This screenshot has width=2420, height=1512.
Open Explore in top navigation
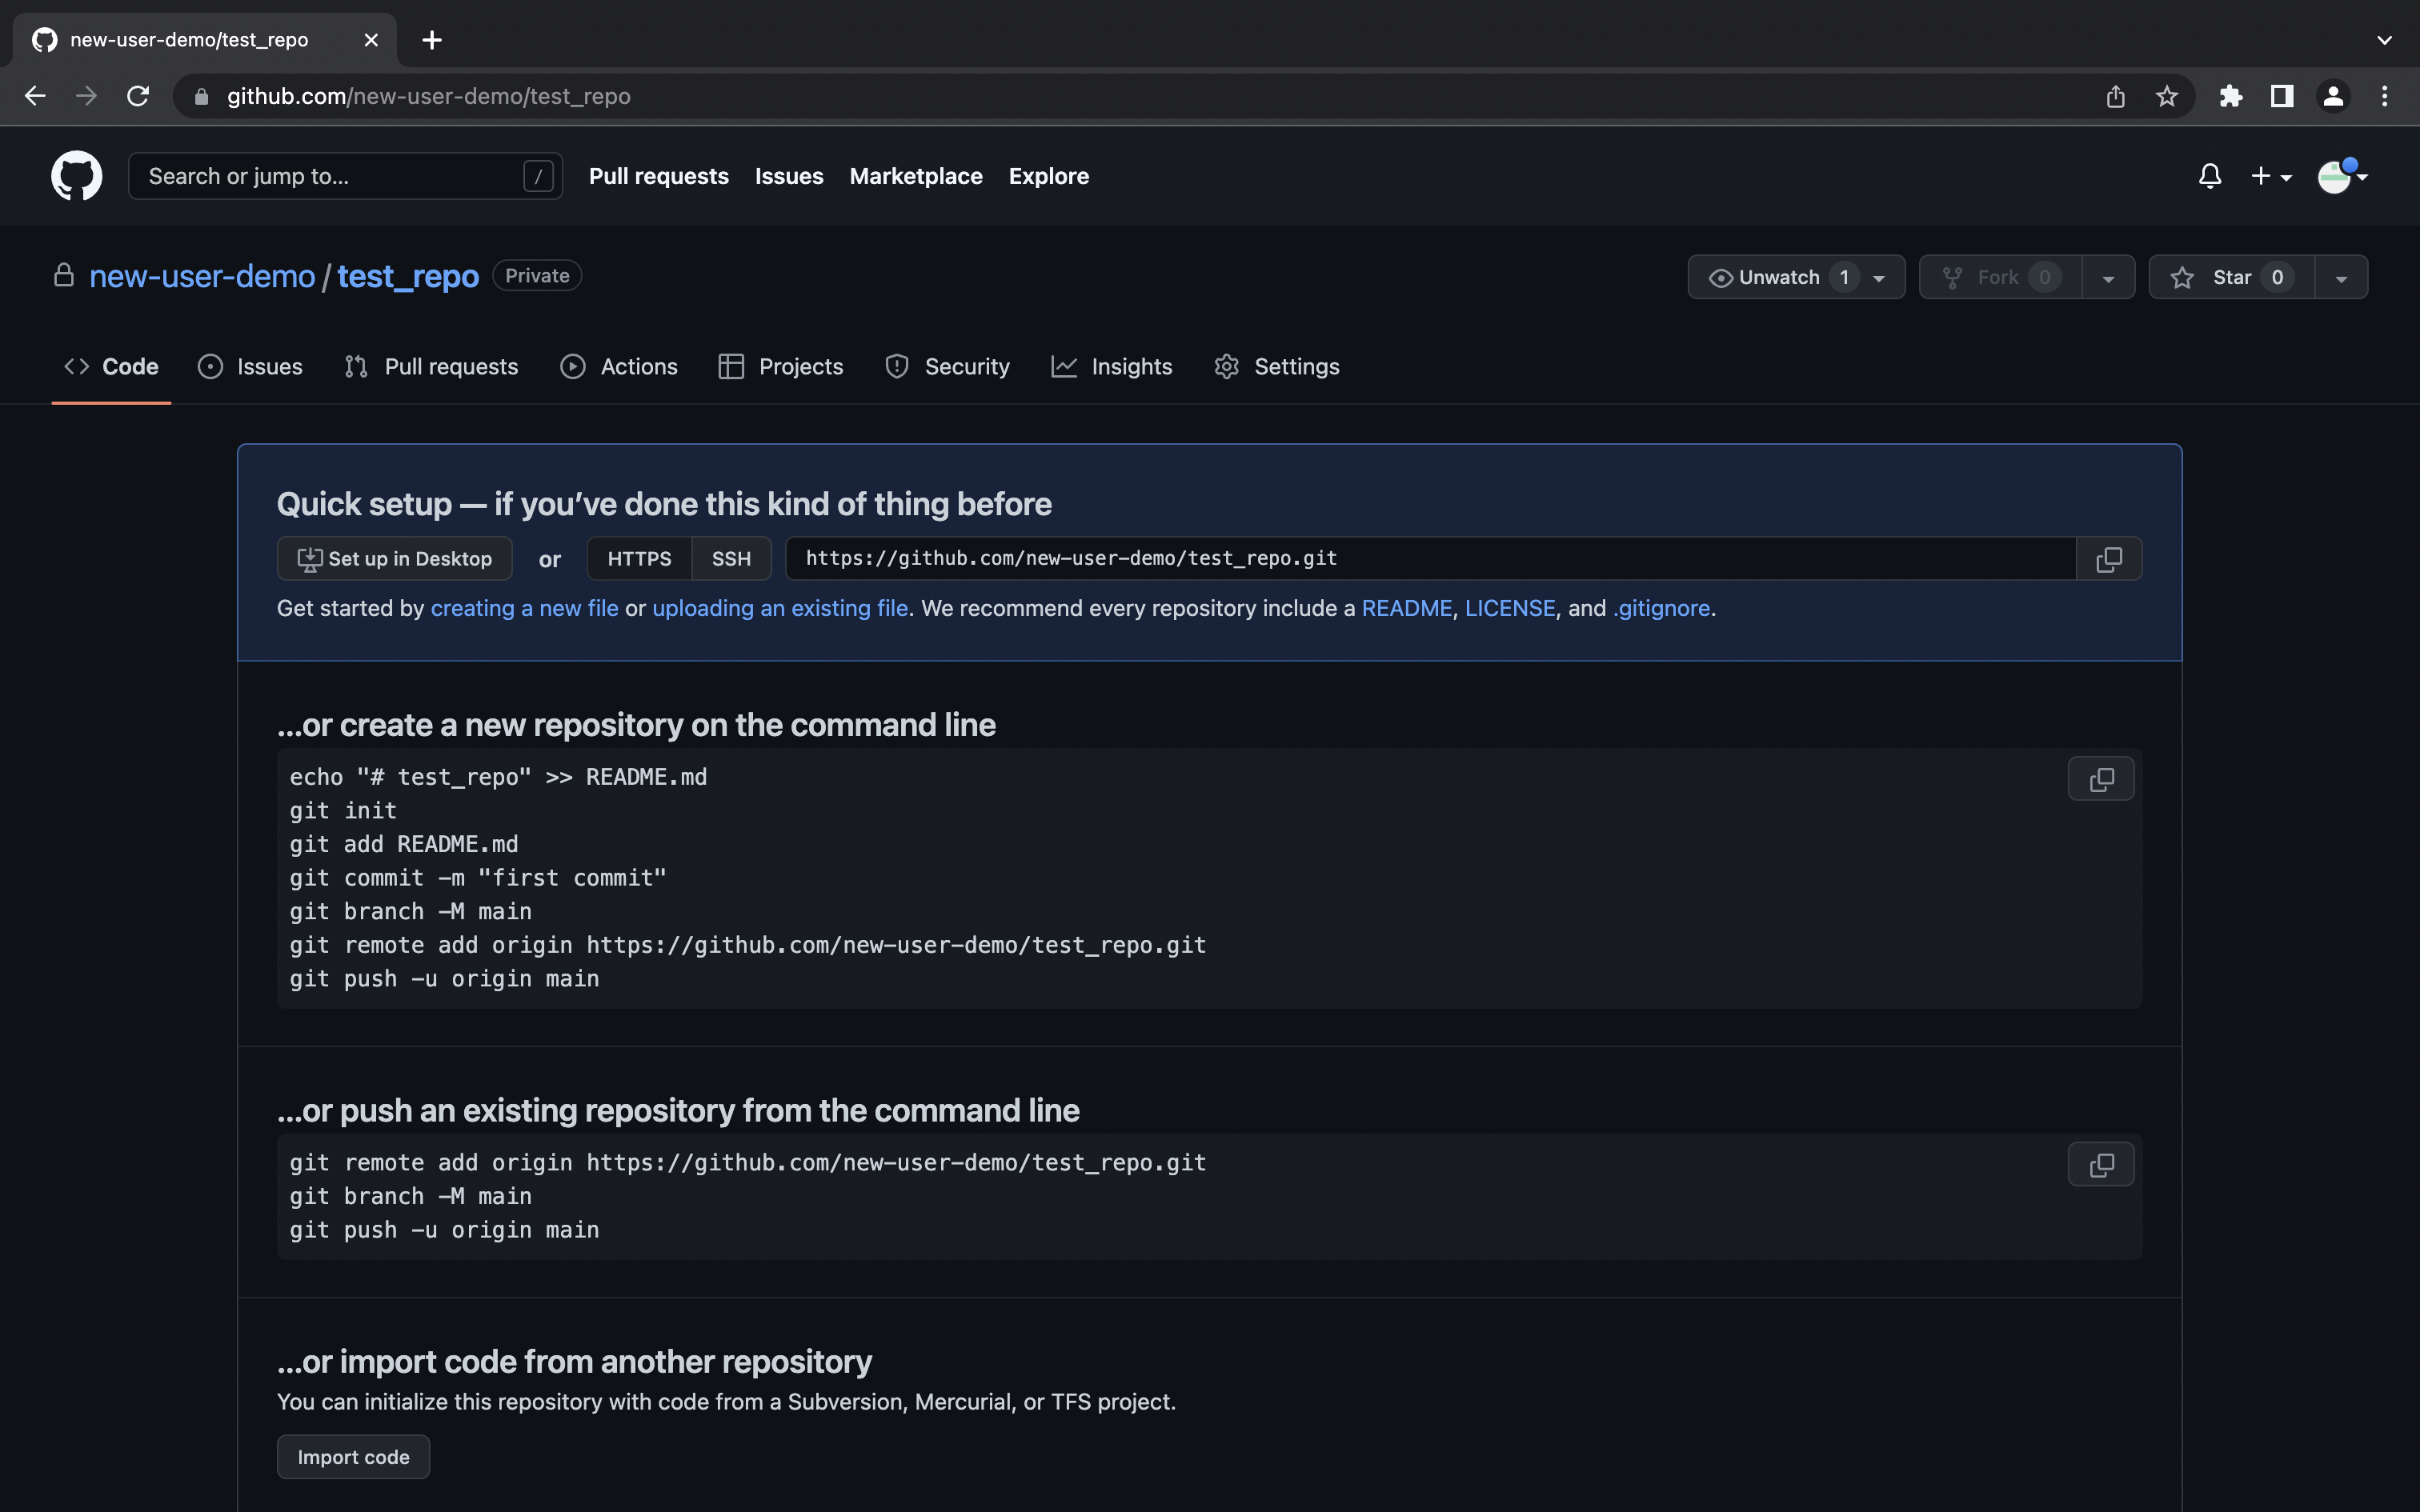click(1049, 176)
